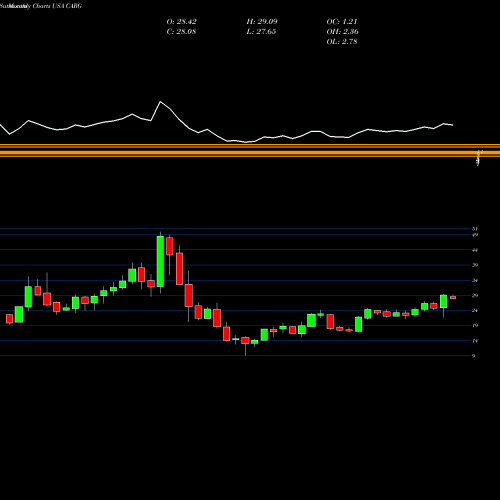Click the price axis label 19
This screenshot has height=500, width=500.
coord(475,326)
